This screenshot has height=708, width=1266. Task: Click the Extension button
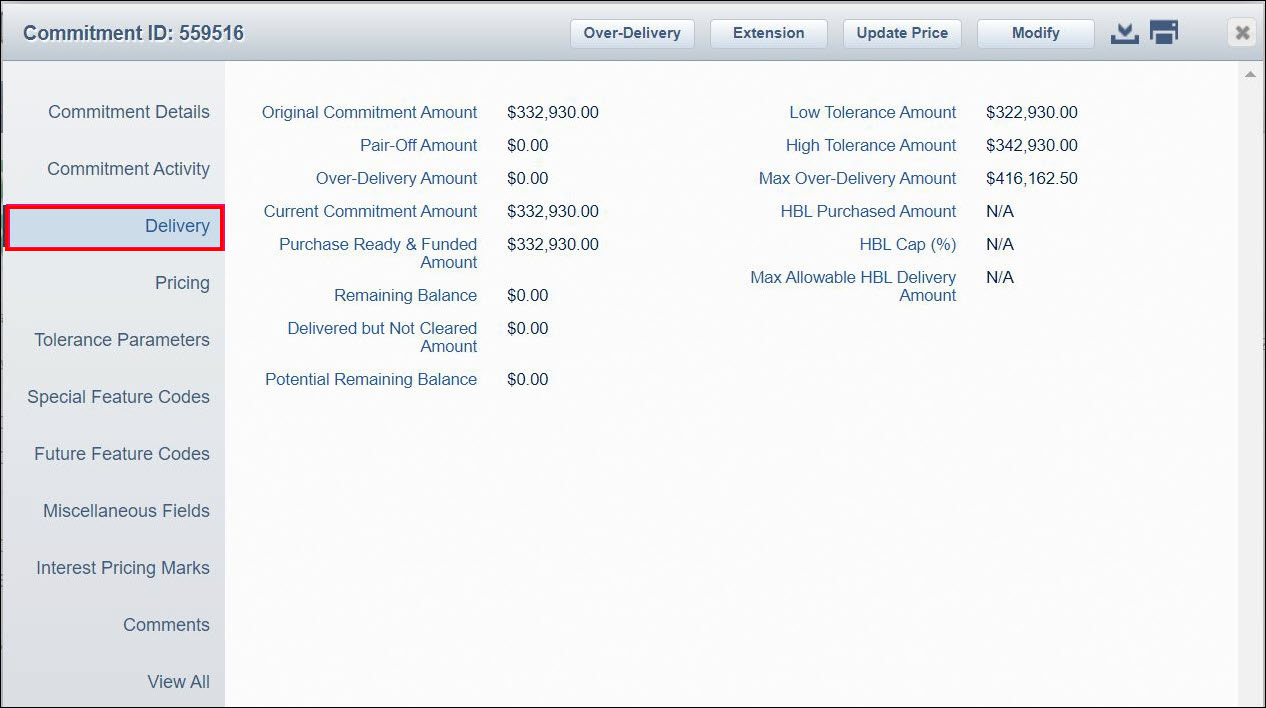point(768,33)
